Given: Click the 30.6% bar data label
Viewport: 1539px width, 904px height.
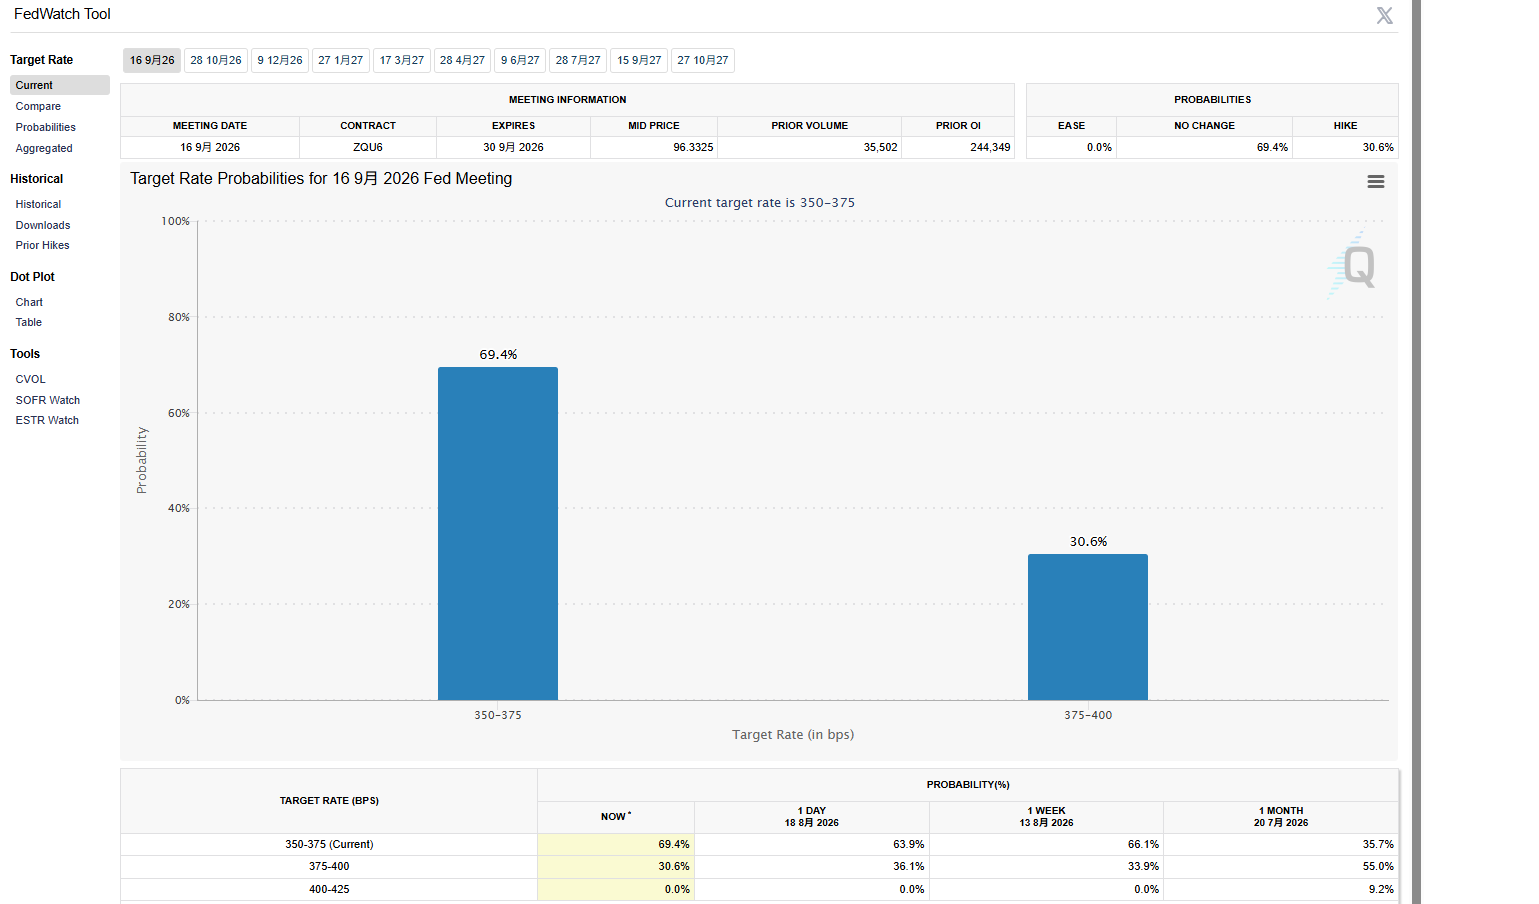Looking at the screenshot, I should 1088,542.
